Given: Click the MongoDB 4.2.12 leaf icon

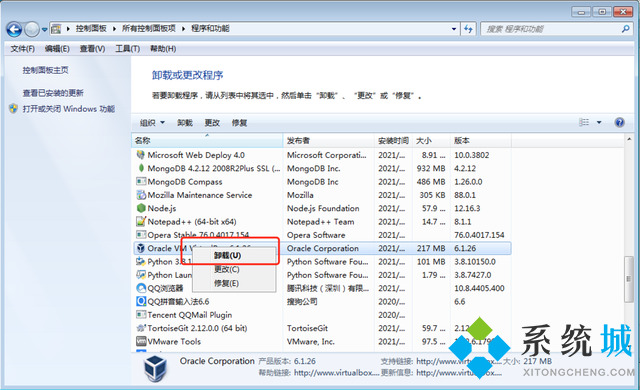Looking at the screenshot, I should pyautogui.click(x=141, y=168).
